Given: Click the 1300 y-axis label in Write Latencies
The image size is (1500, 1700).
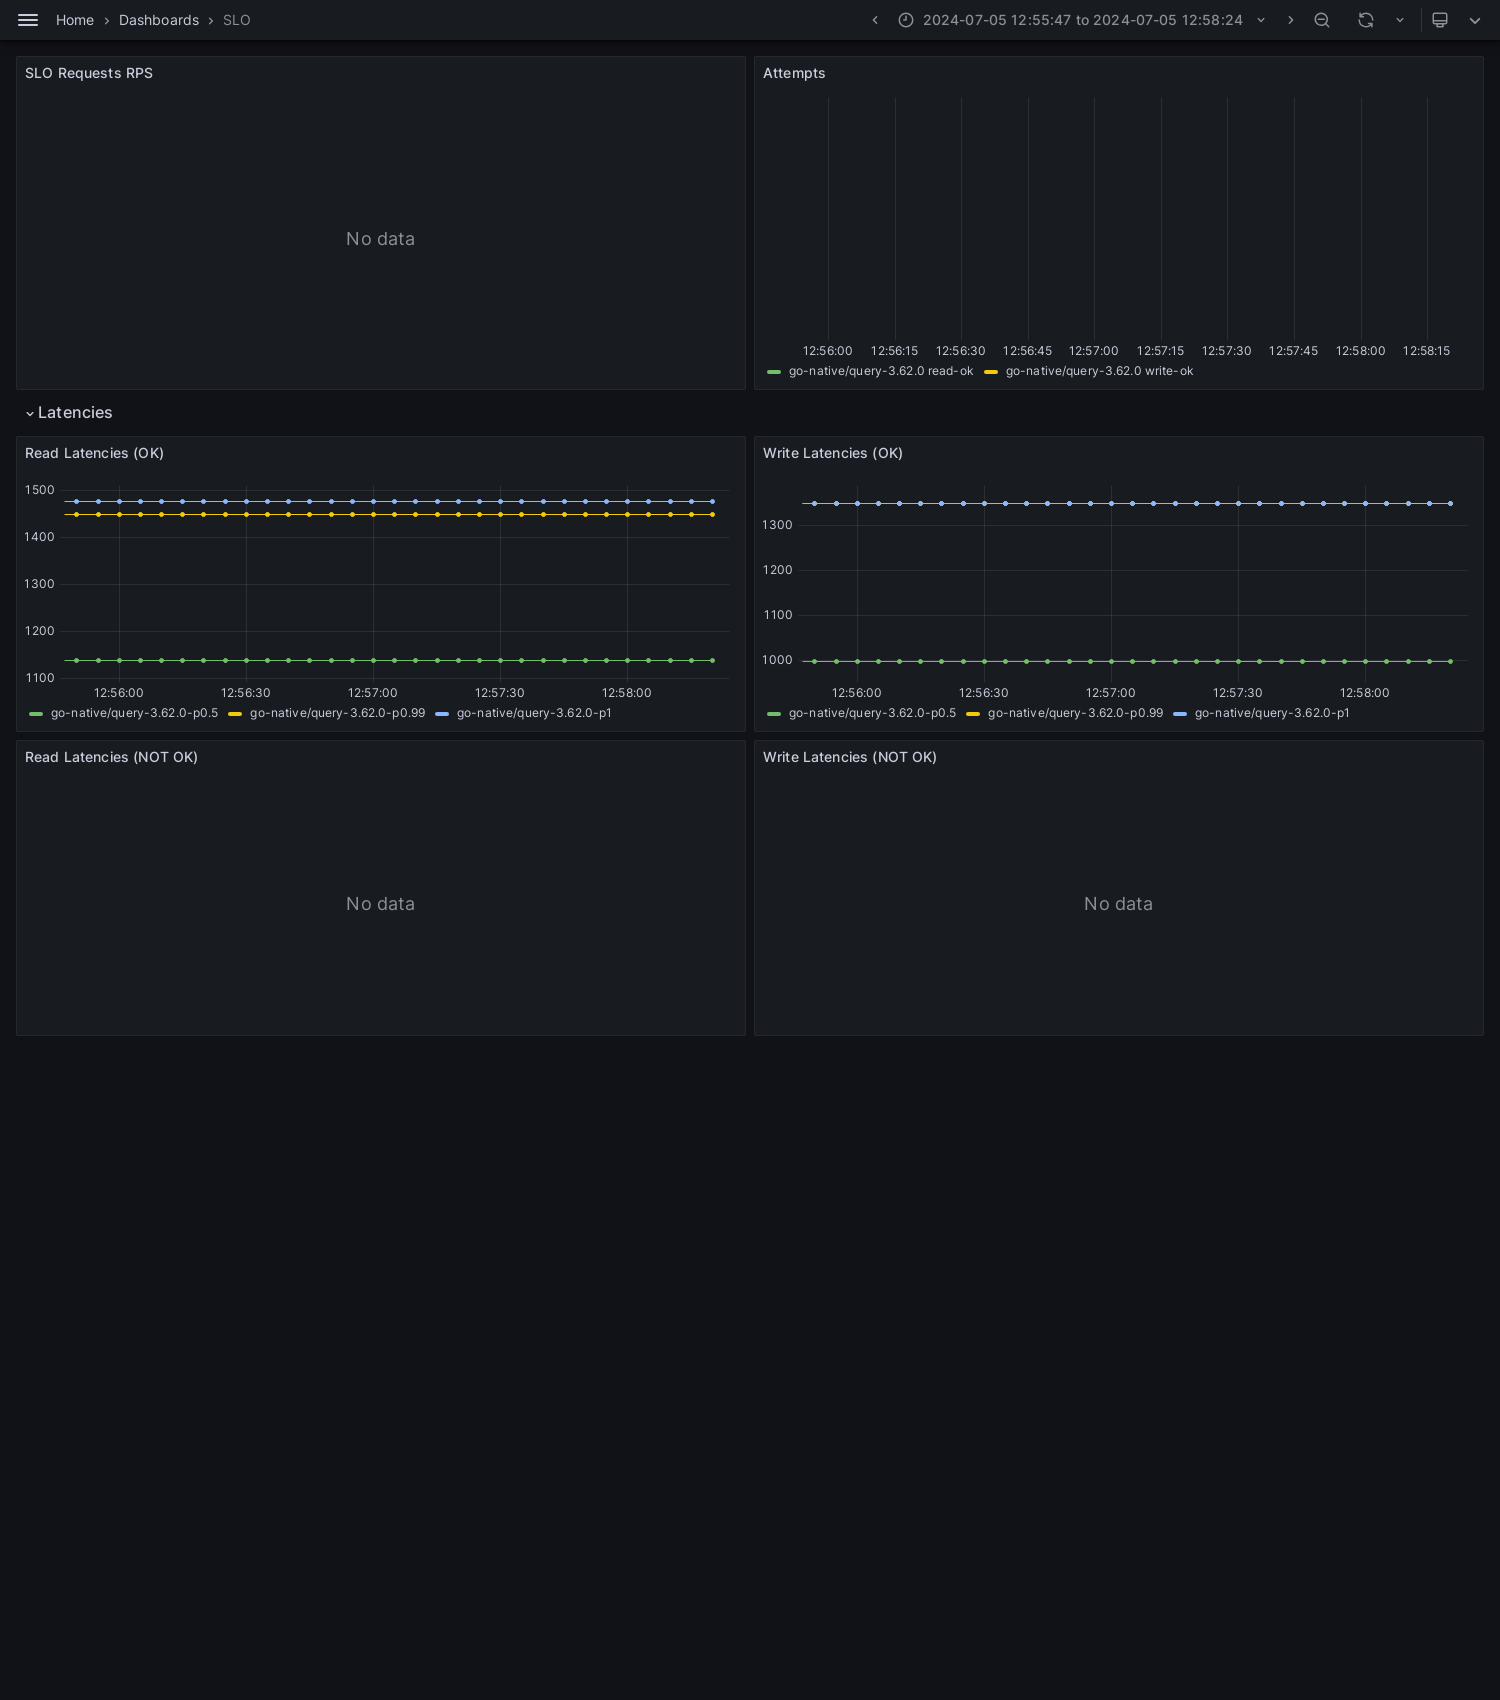Looking at the screenshot, I should tap(777, 525).
